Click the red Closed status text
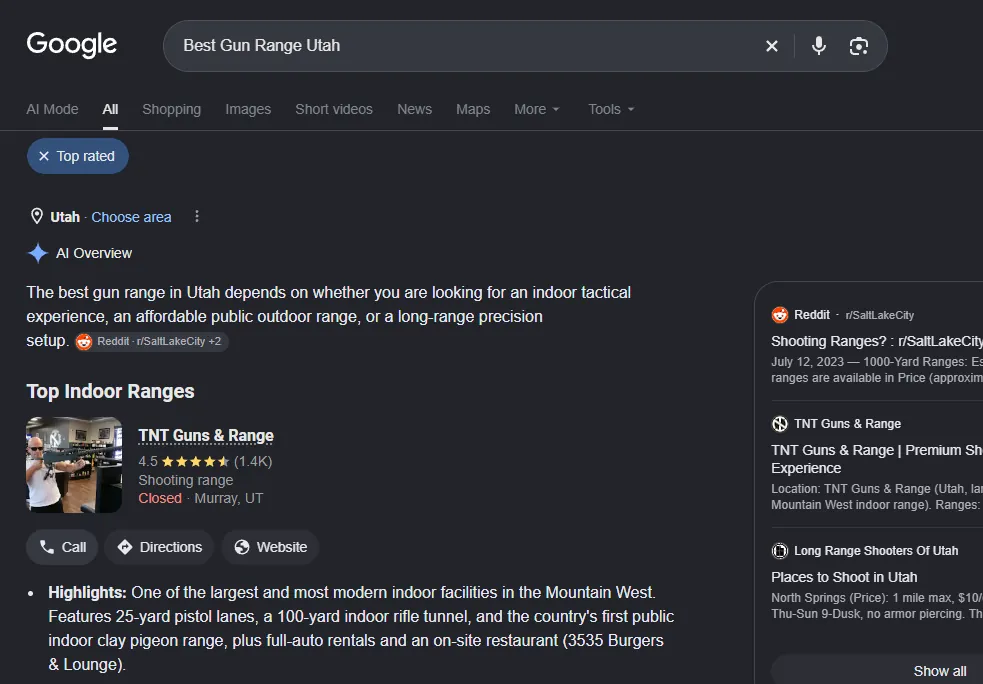Screen dimensions: 983x684 coord(160,498)
